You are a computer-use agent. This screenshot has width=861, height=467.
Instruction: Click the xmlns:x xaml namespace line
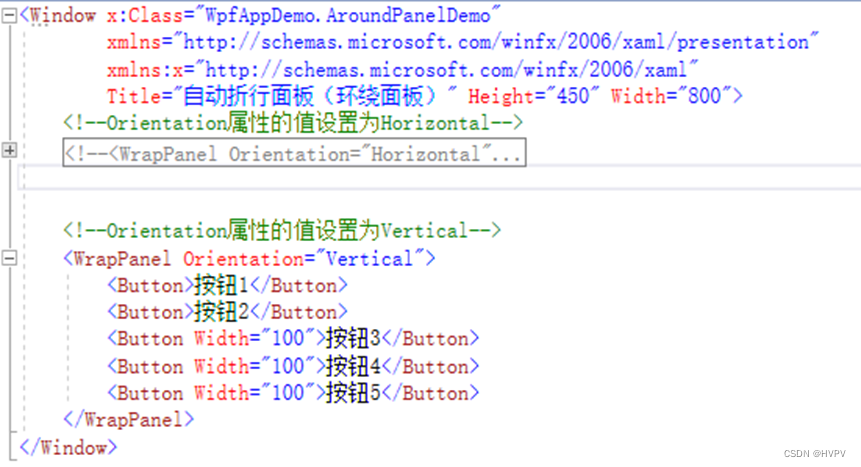pyautogui.click(x=402, y=69)
